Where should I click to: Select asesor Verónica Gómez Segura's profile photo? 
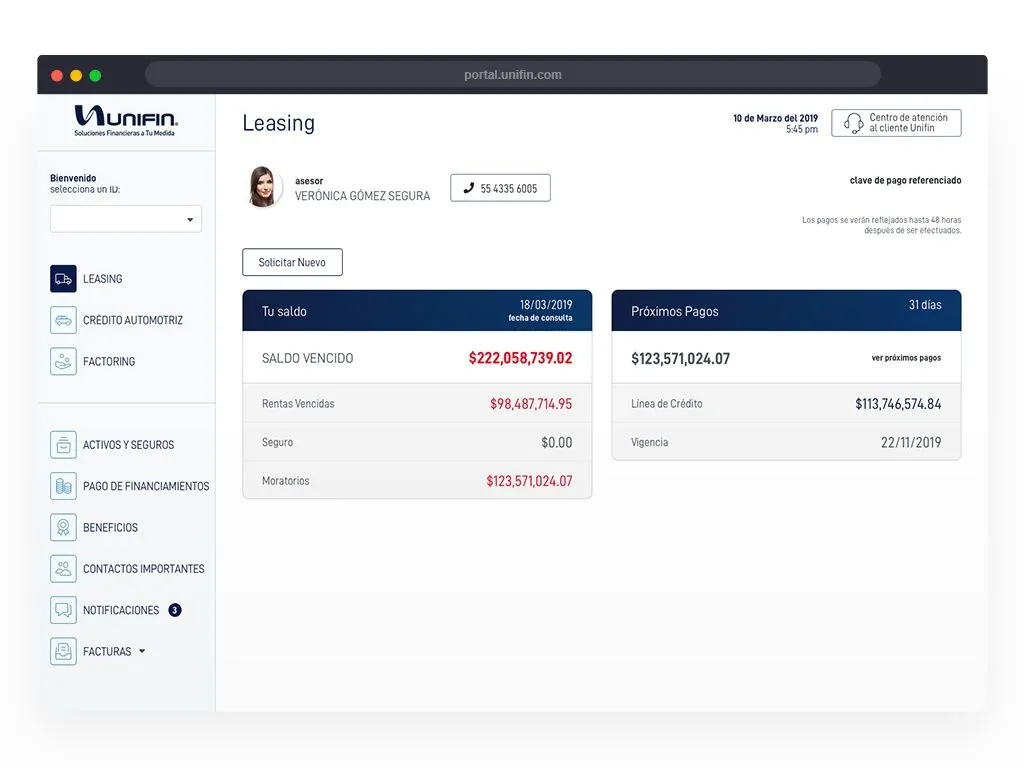(264, 187)
